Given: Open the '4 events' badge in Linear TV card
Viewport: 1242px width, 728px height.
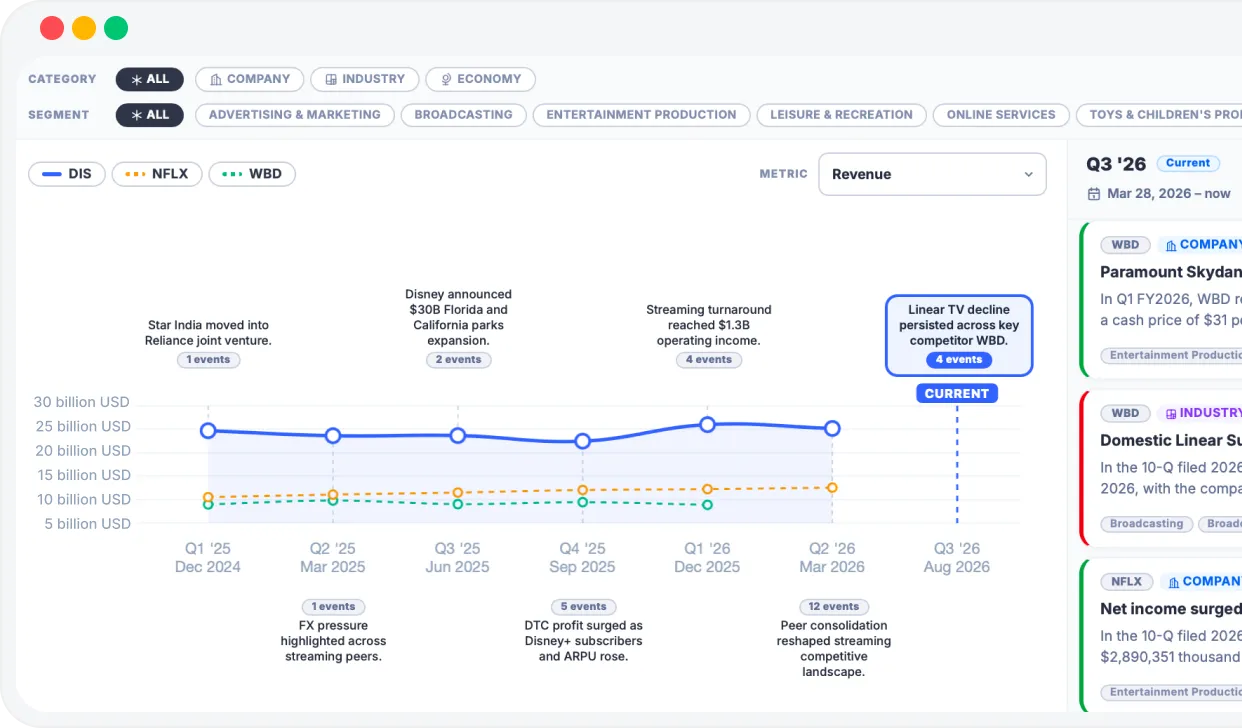Looking at the screenshot, I should 958,360.
